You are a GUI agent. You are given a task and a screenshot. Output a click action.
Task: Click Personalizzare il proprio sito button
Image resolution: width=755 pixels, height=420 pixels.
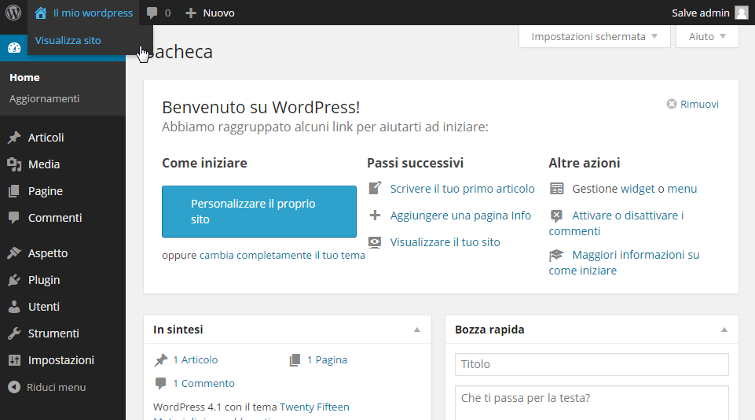[x=259, y=211]
